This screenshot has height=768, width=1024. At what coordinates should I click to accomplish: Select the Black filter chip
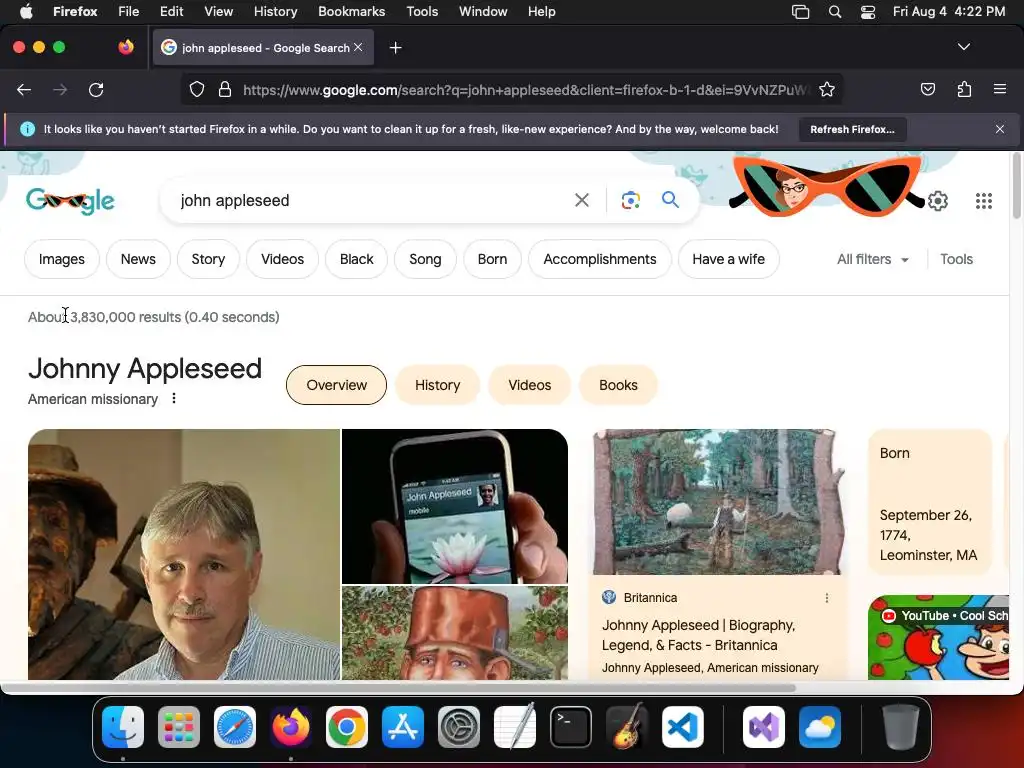[357, 259]
